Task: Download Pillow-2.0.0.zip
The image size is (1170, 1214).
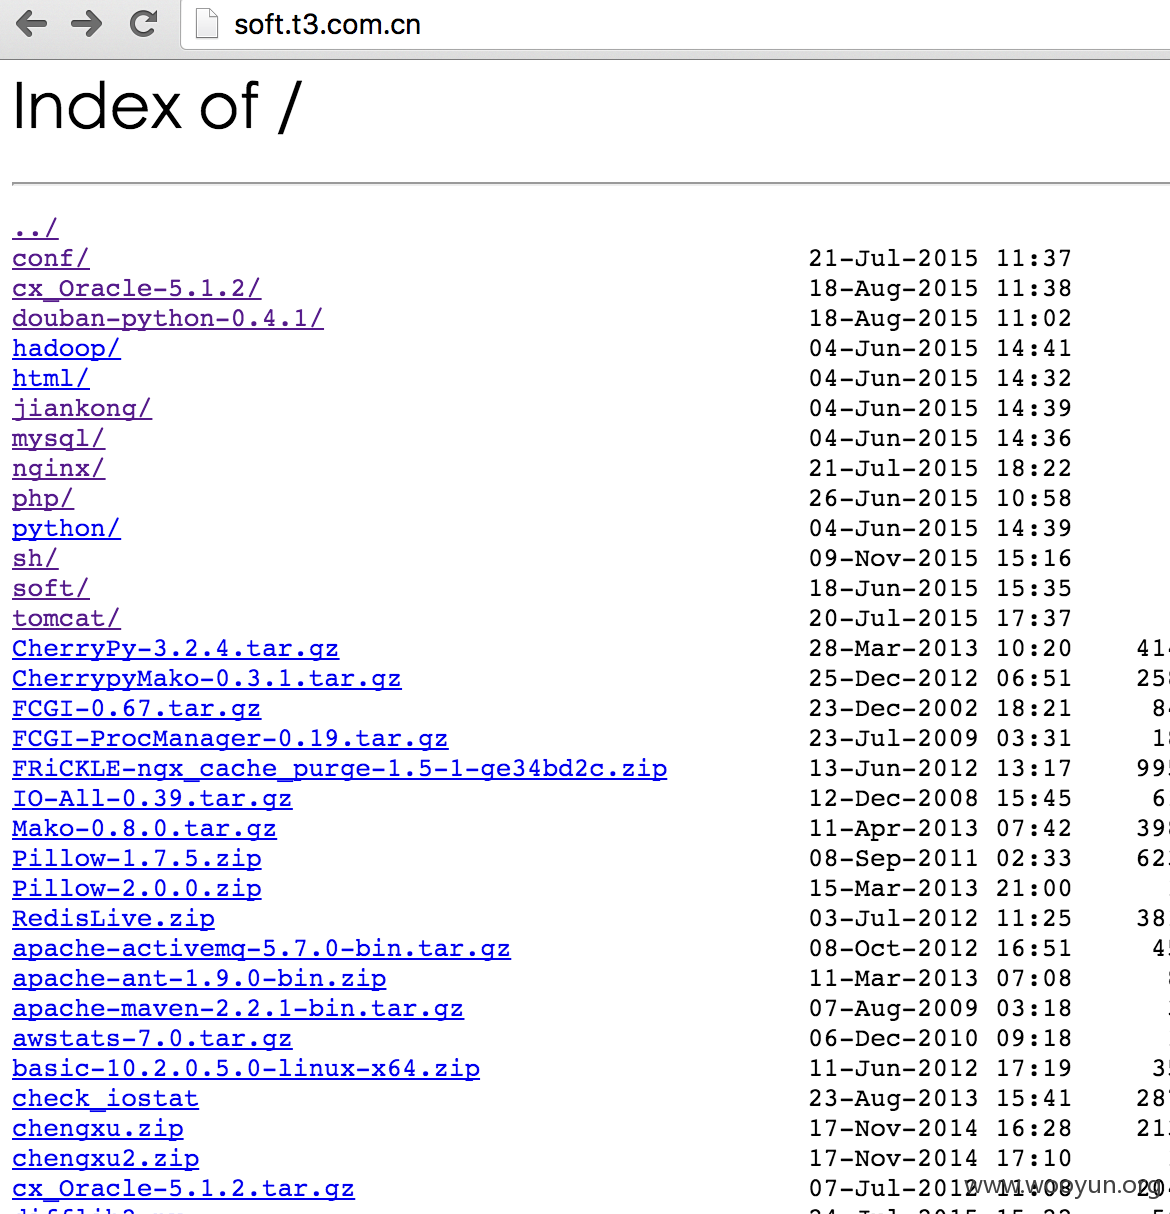Action: click(136, 888)
